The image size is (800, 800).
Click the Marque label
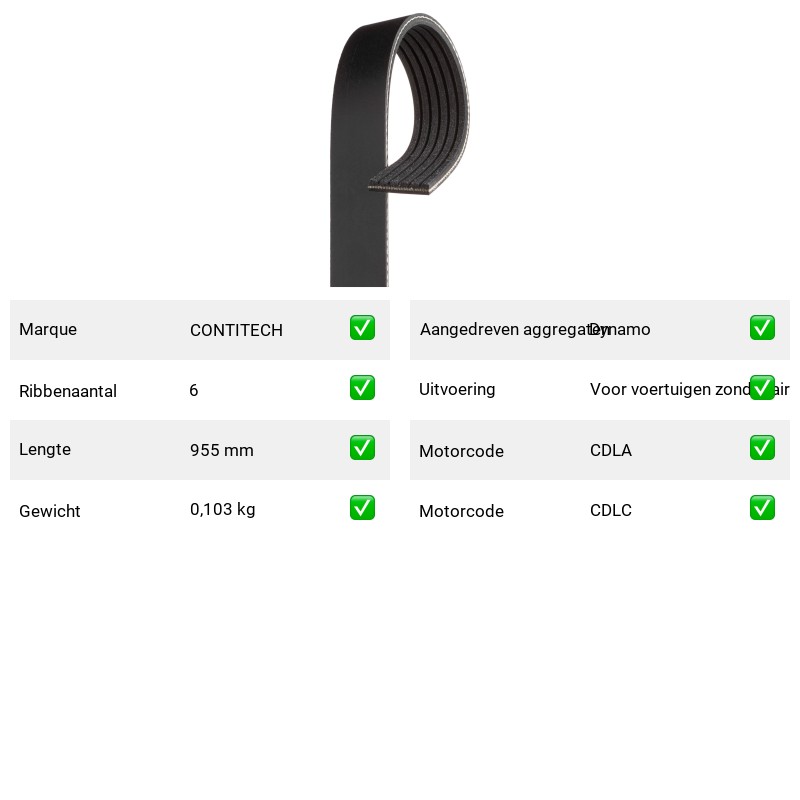pyautogui.click(x=48, y=330)
